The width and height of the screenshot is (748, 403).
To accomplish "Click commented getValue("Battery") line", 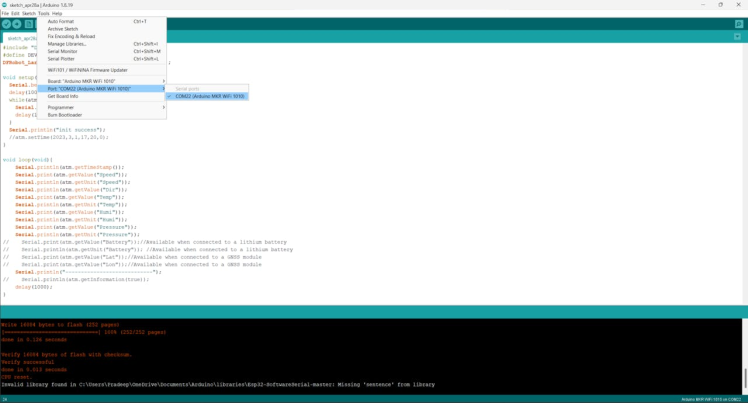I will point(145,242).
